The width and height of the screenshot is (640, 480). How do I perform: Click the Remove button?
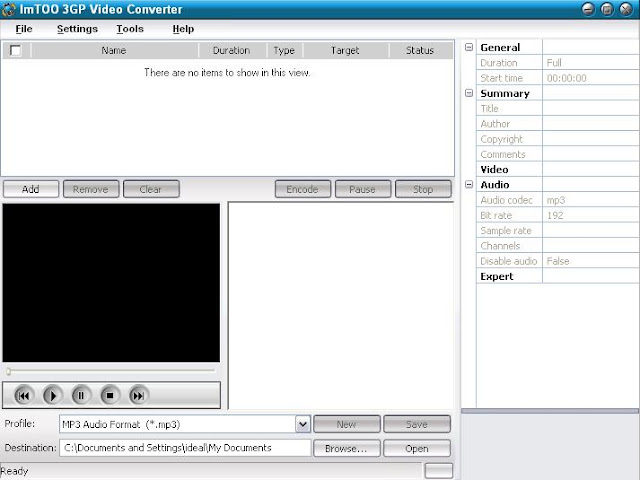tap(91, 189)
